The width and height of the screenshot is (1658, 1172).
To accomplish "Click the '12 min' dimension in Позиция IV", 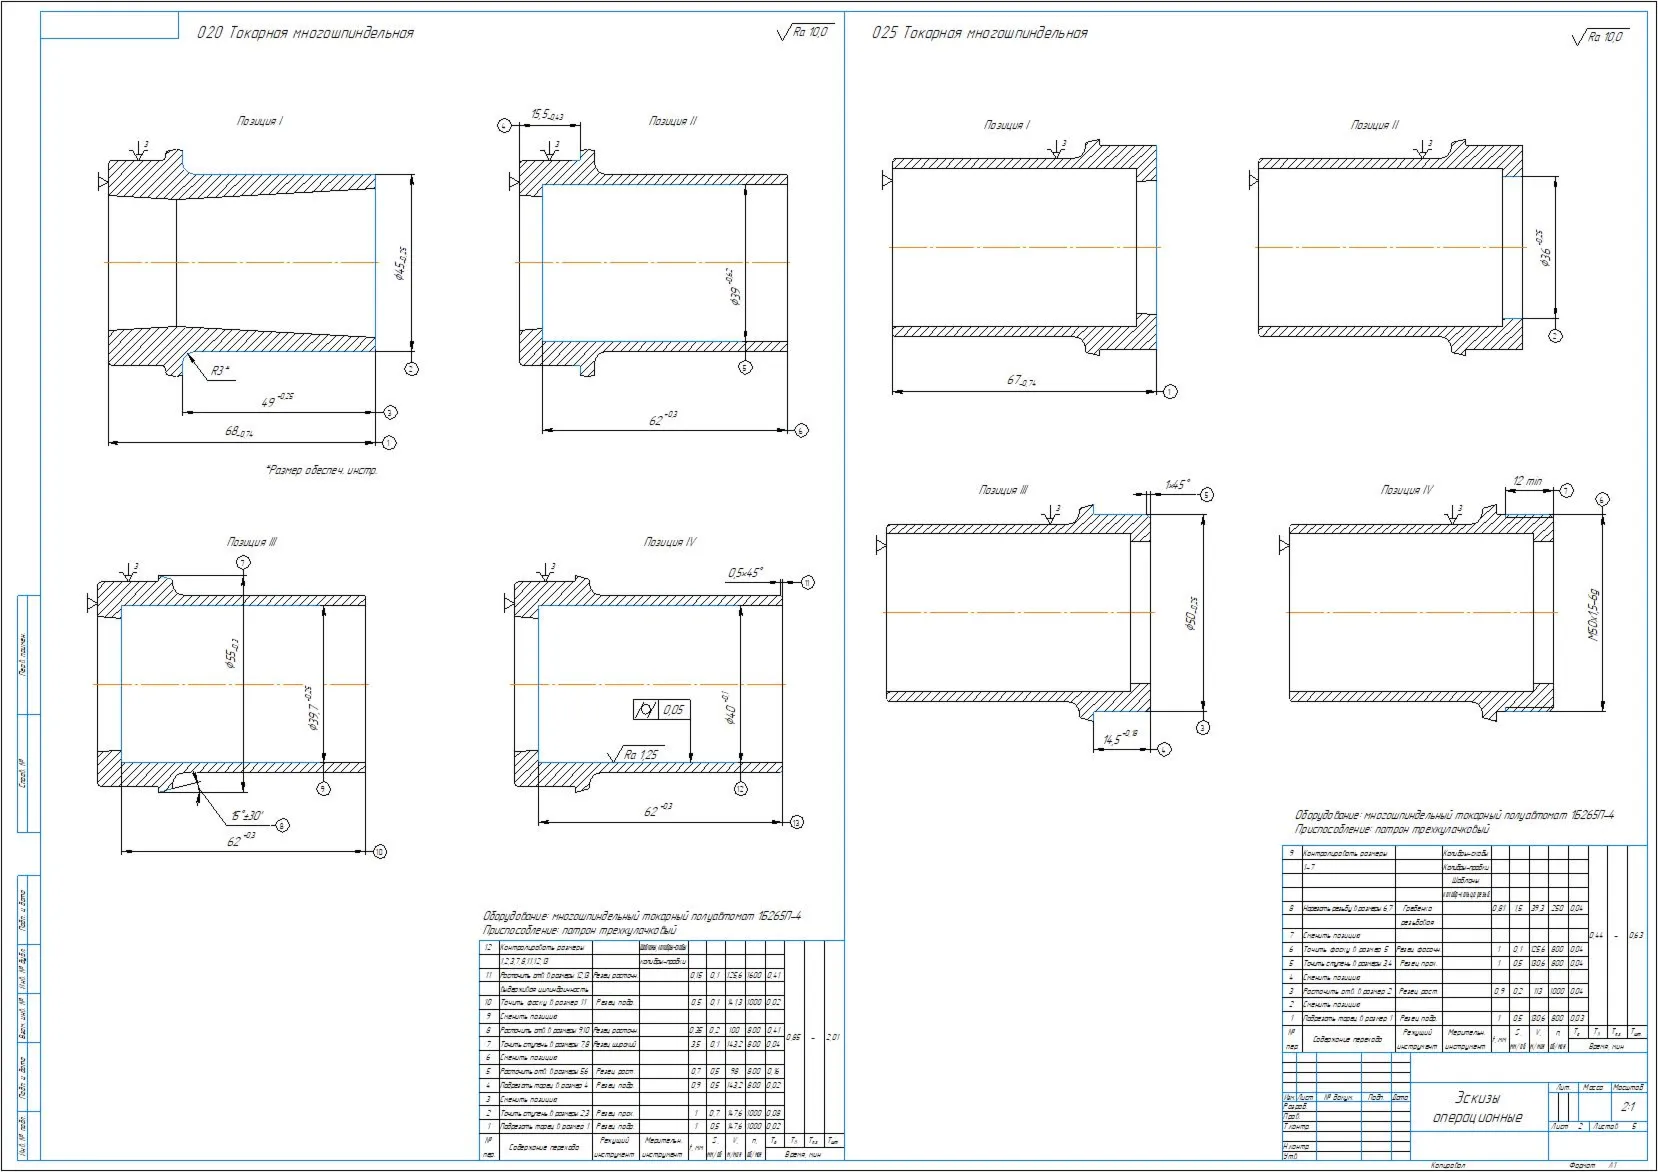I will [1527, 481].
